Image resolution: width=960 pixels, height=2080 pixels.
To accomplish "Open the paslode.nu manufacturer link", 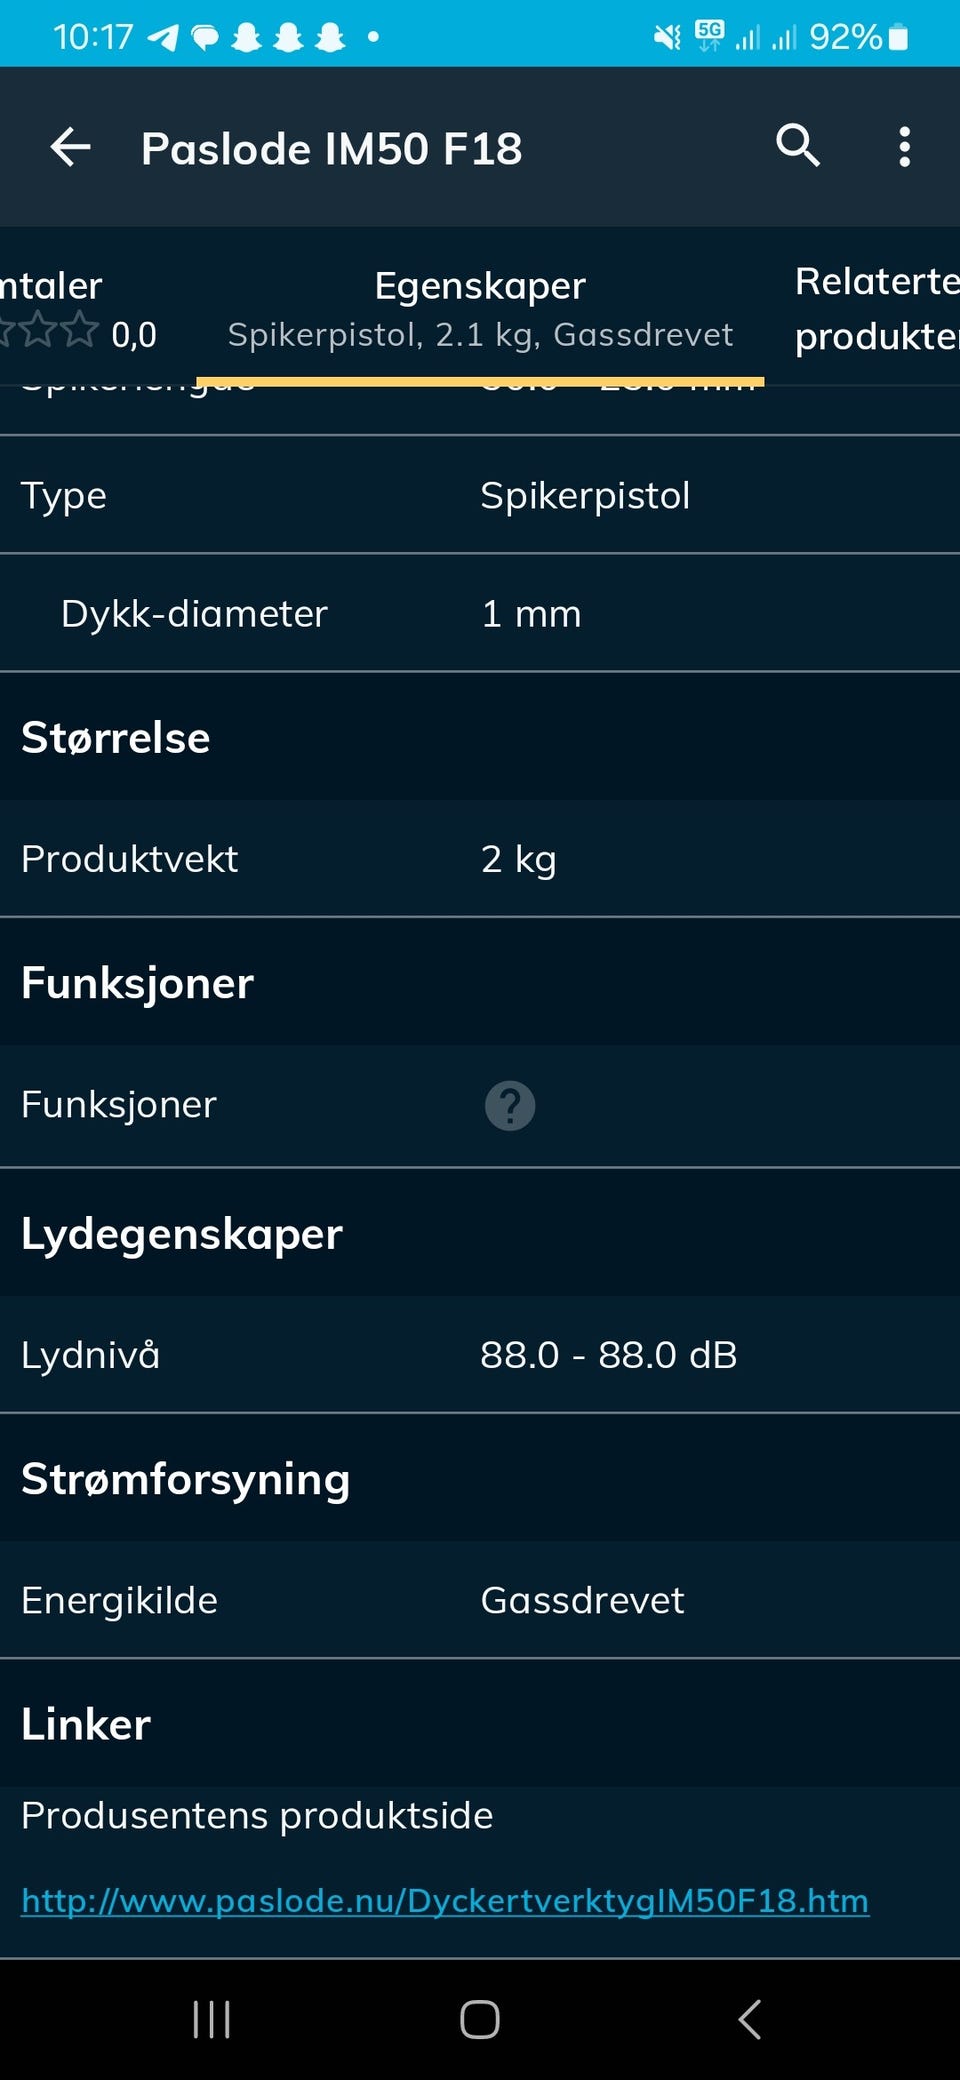I will coord(445,1900).
